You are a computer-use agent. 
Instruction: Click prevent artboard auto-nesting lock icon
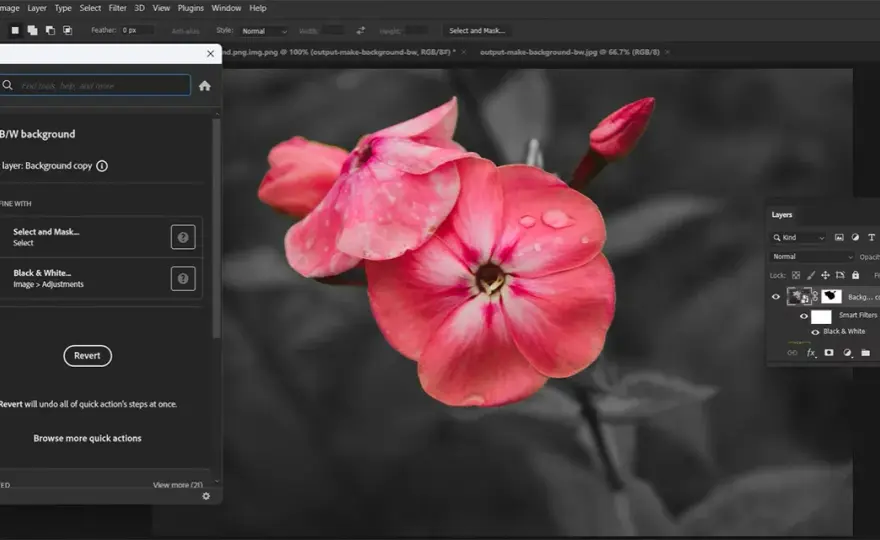coord(840,275)
